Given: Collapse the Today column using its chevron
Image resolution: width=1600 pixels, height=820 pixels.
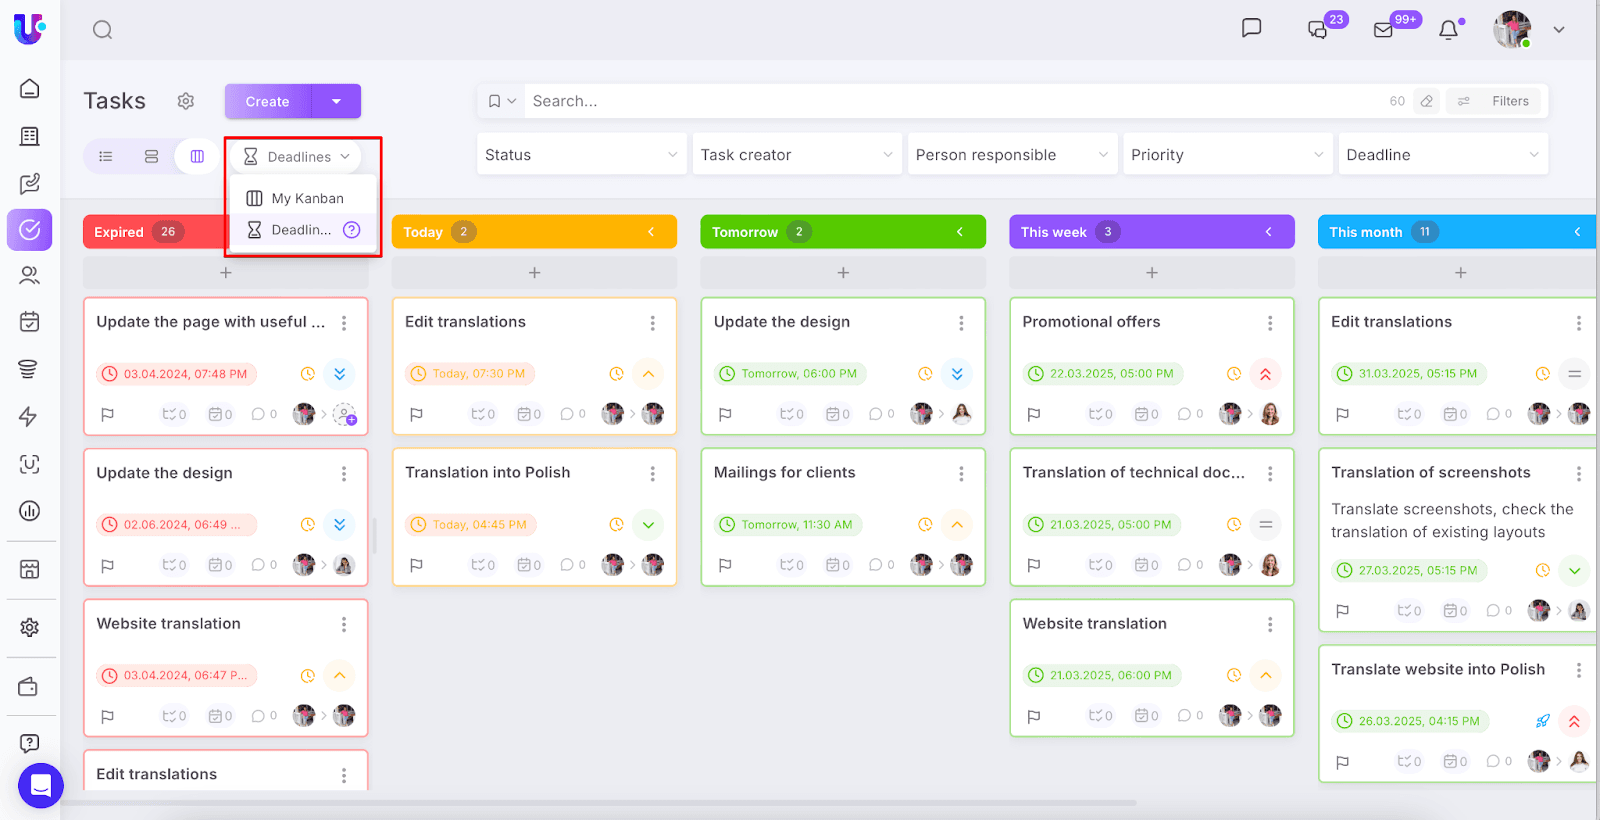Looking at the screenshot, I should pyautogui.click(x=651, y=232).
